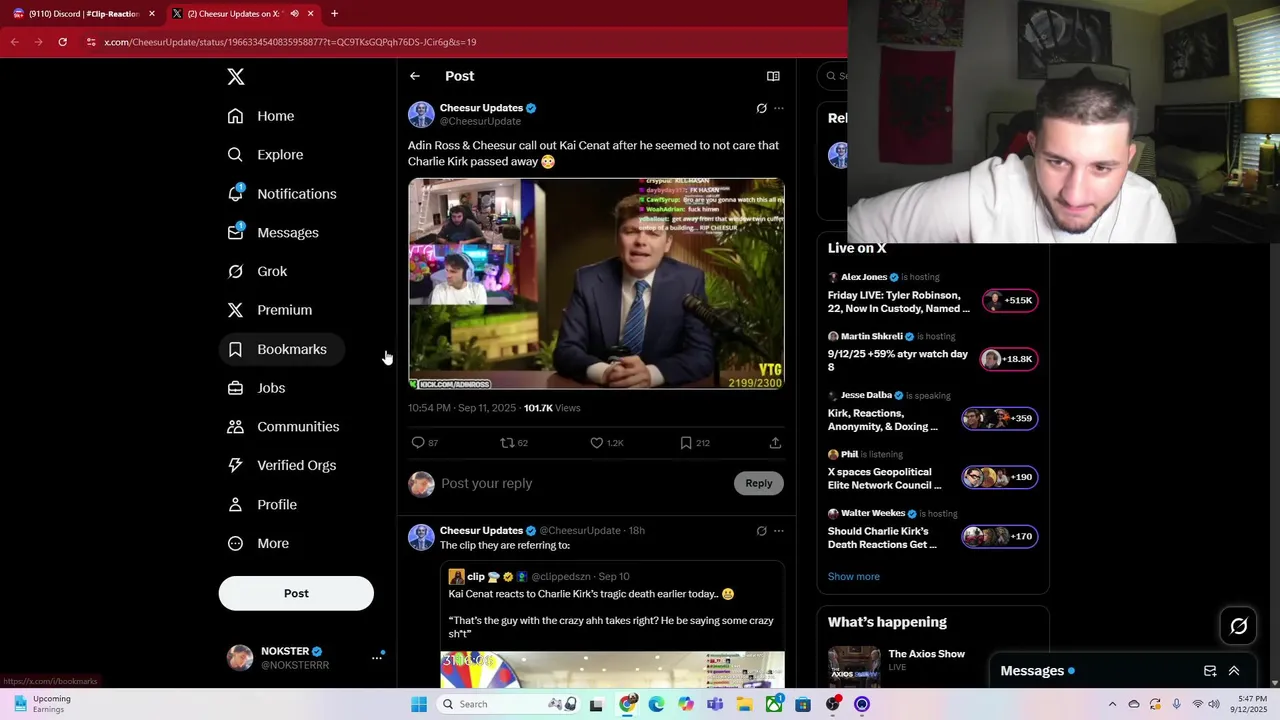Screen dimensions: 1280x720
Task: Click the X logo in the sidebar
Action: coord(235,77)
